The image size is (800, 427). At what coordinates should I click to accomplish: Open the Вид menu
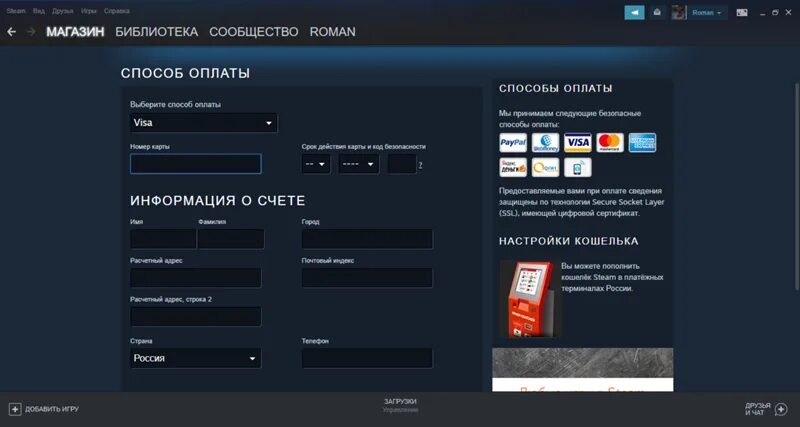(x=39, y=11)
